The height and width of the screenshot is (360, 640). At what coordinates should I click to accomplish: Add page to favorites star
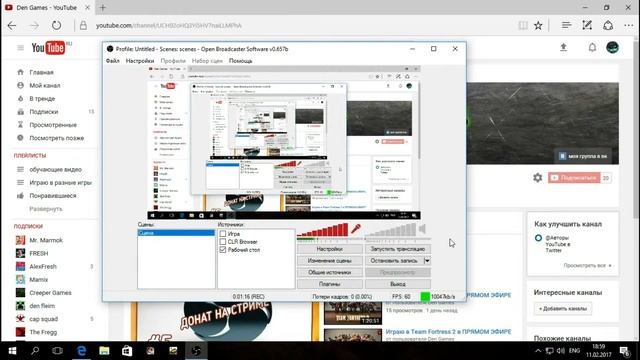pos(538,26)
